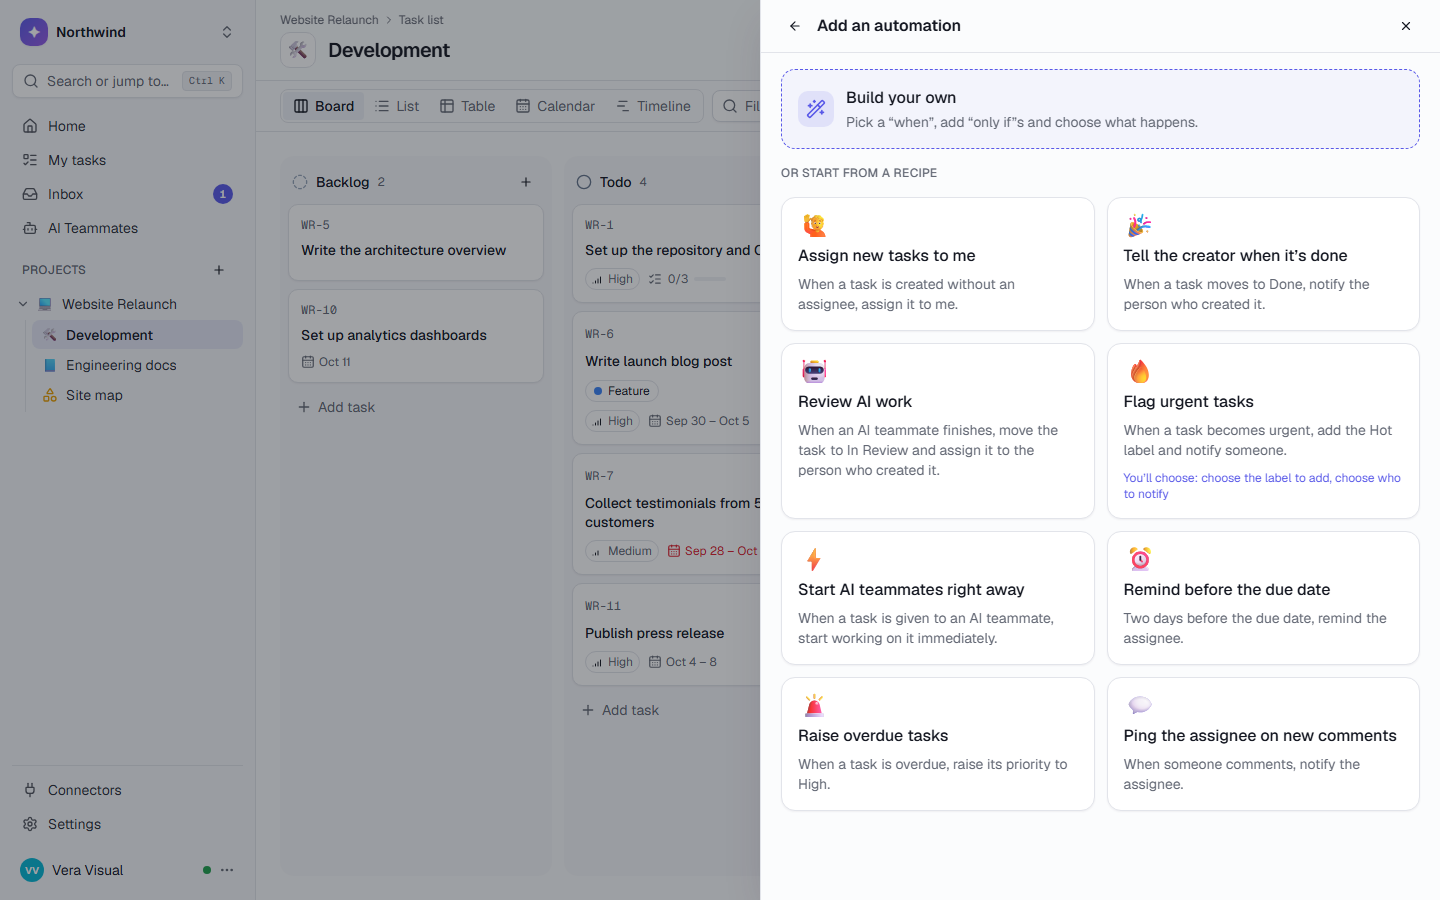The height and width of the screenshot is (900, 1440).
Task: Open Connectors in the sidebar
Action: [127, 790]
